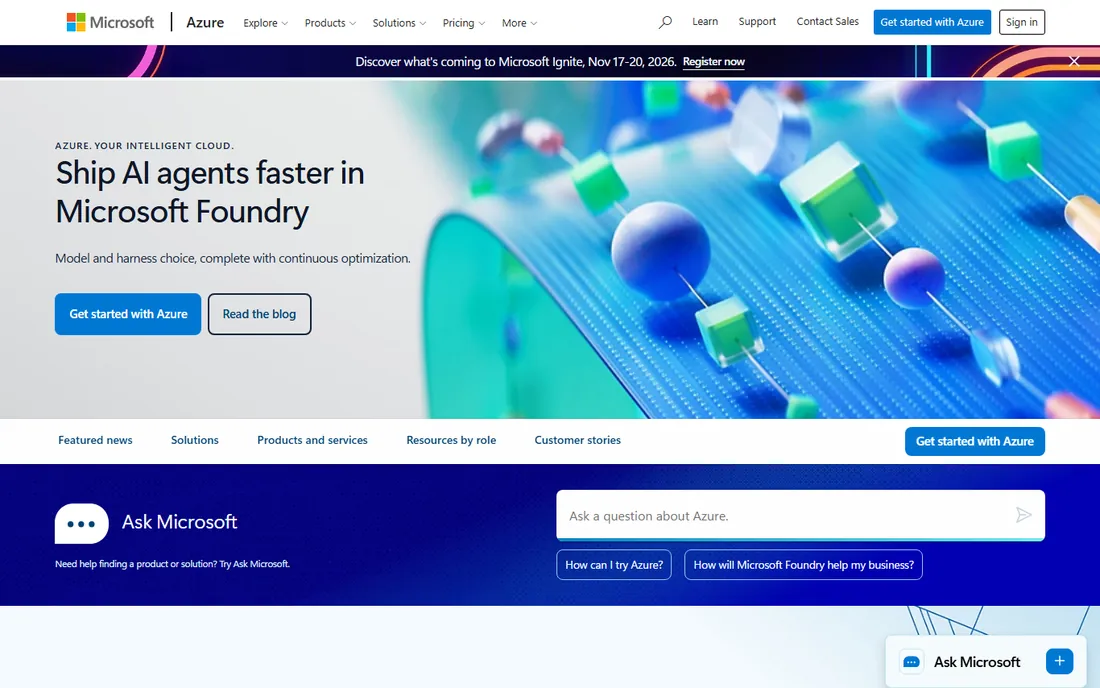Click Get started with Azure in section bar
The height and width of the screenshot is (688, 1100).
click(974, 441)
